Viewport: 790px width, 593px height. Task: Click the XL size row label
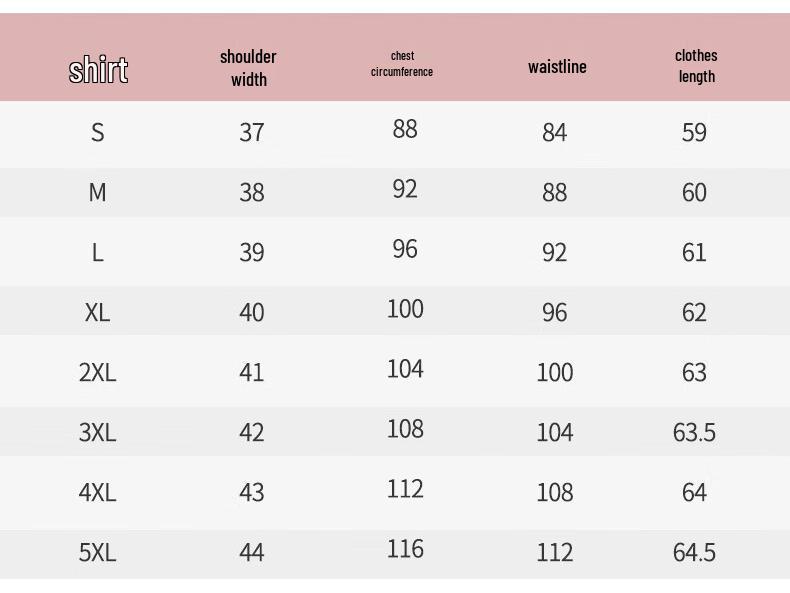click(97, 312)
